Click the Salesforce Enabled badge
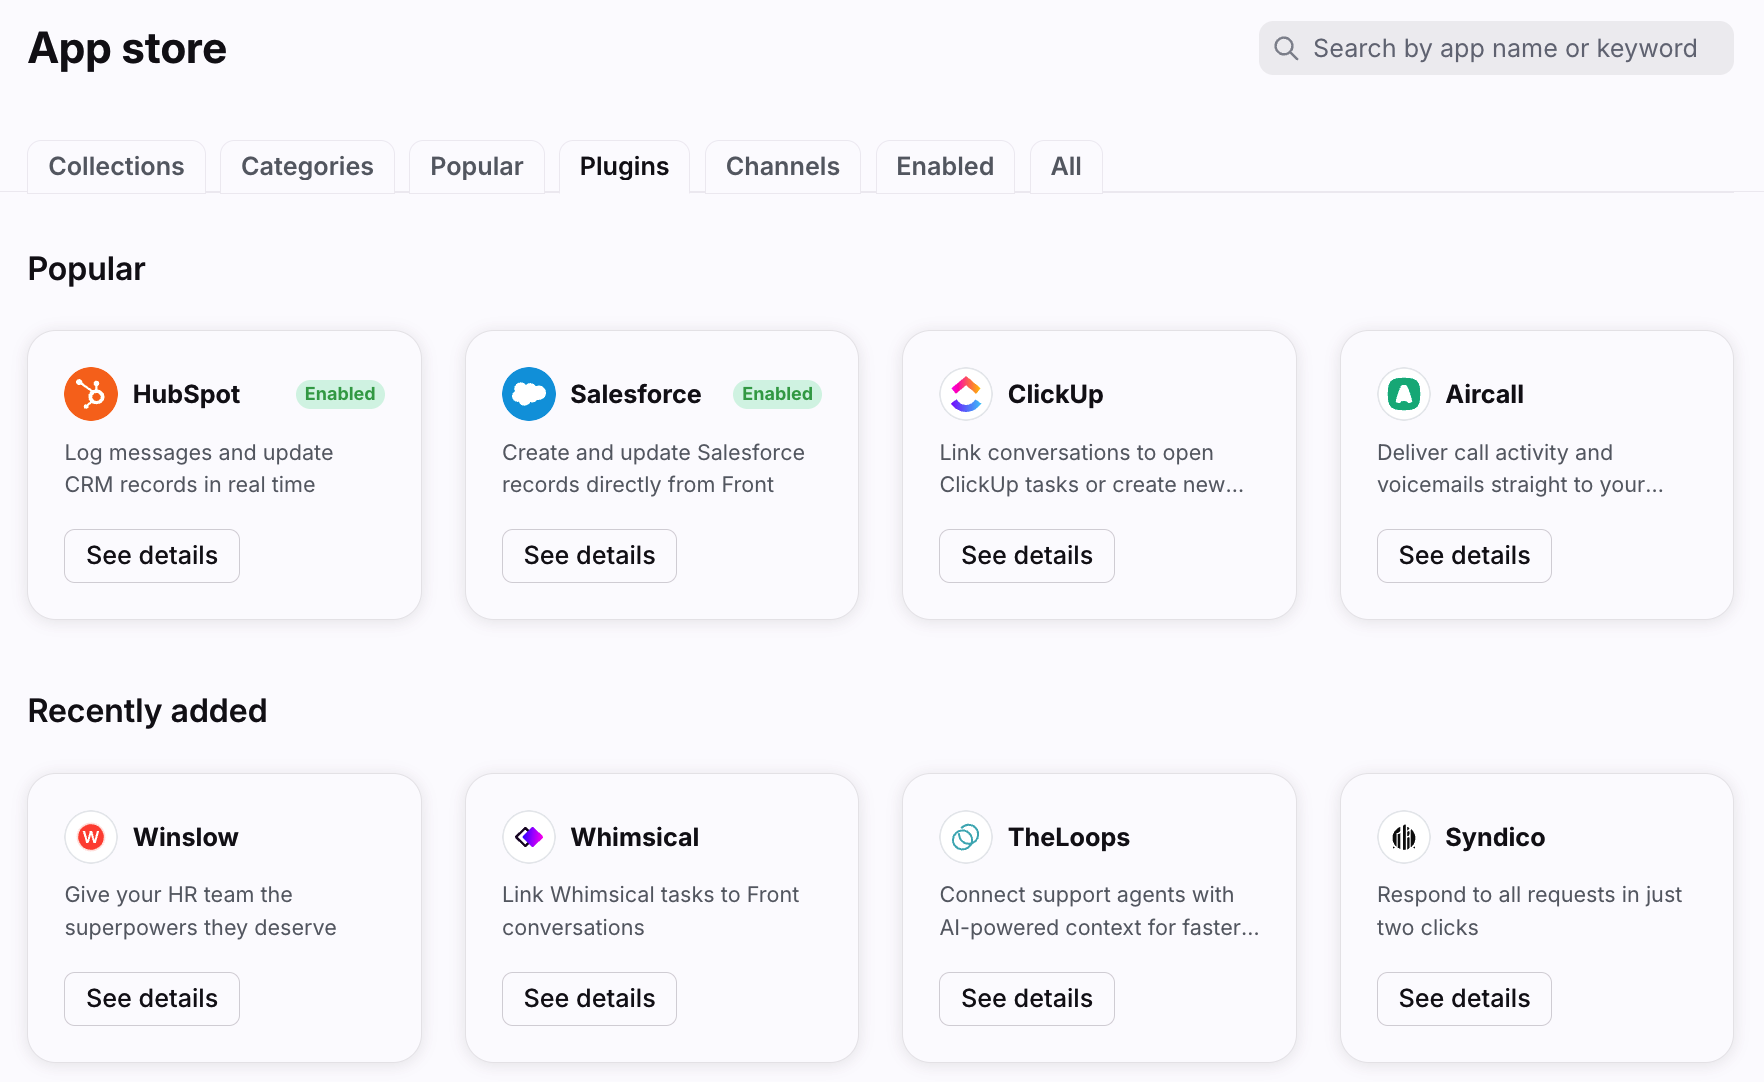1764x1082 pixels. click(777, 394)
